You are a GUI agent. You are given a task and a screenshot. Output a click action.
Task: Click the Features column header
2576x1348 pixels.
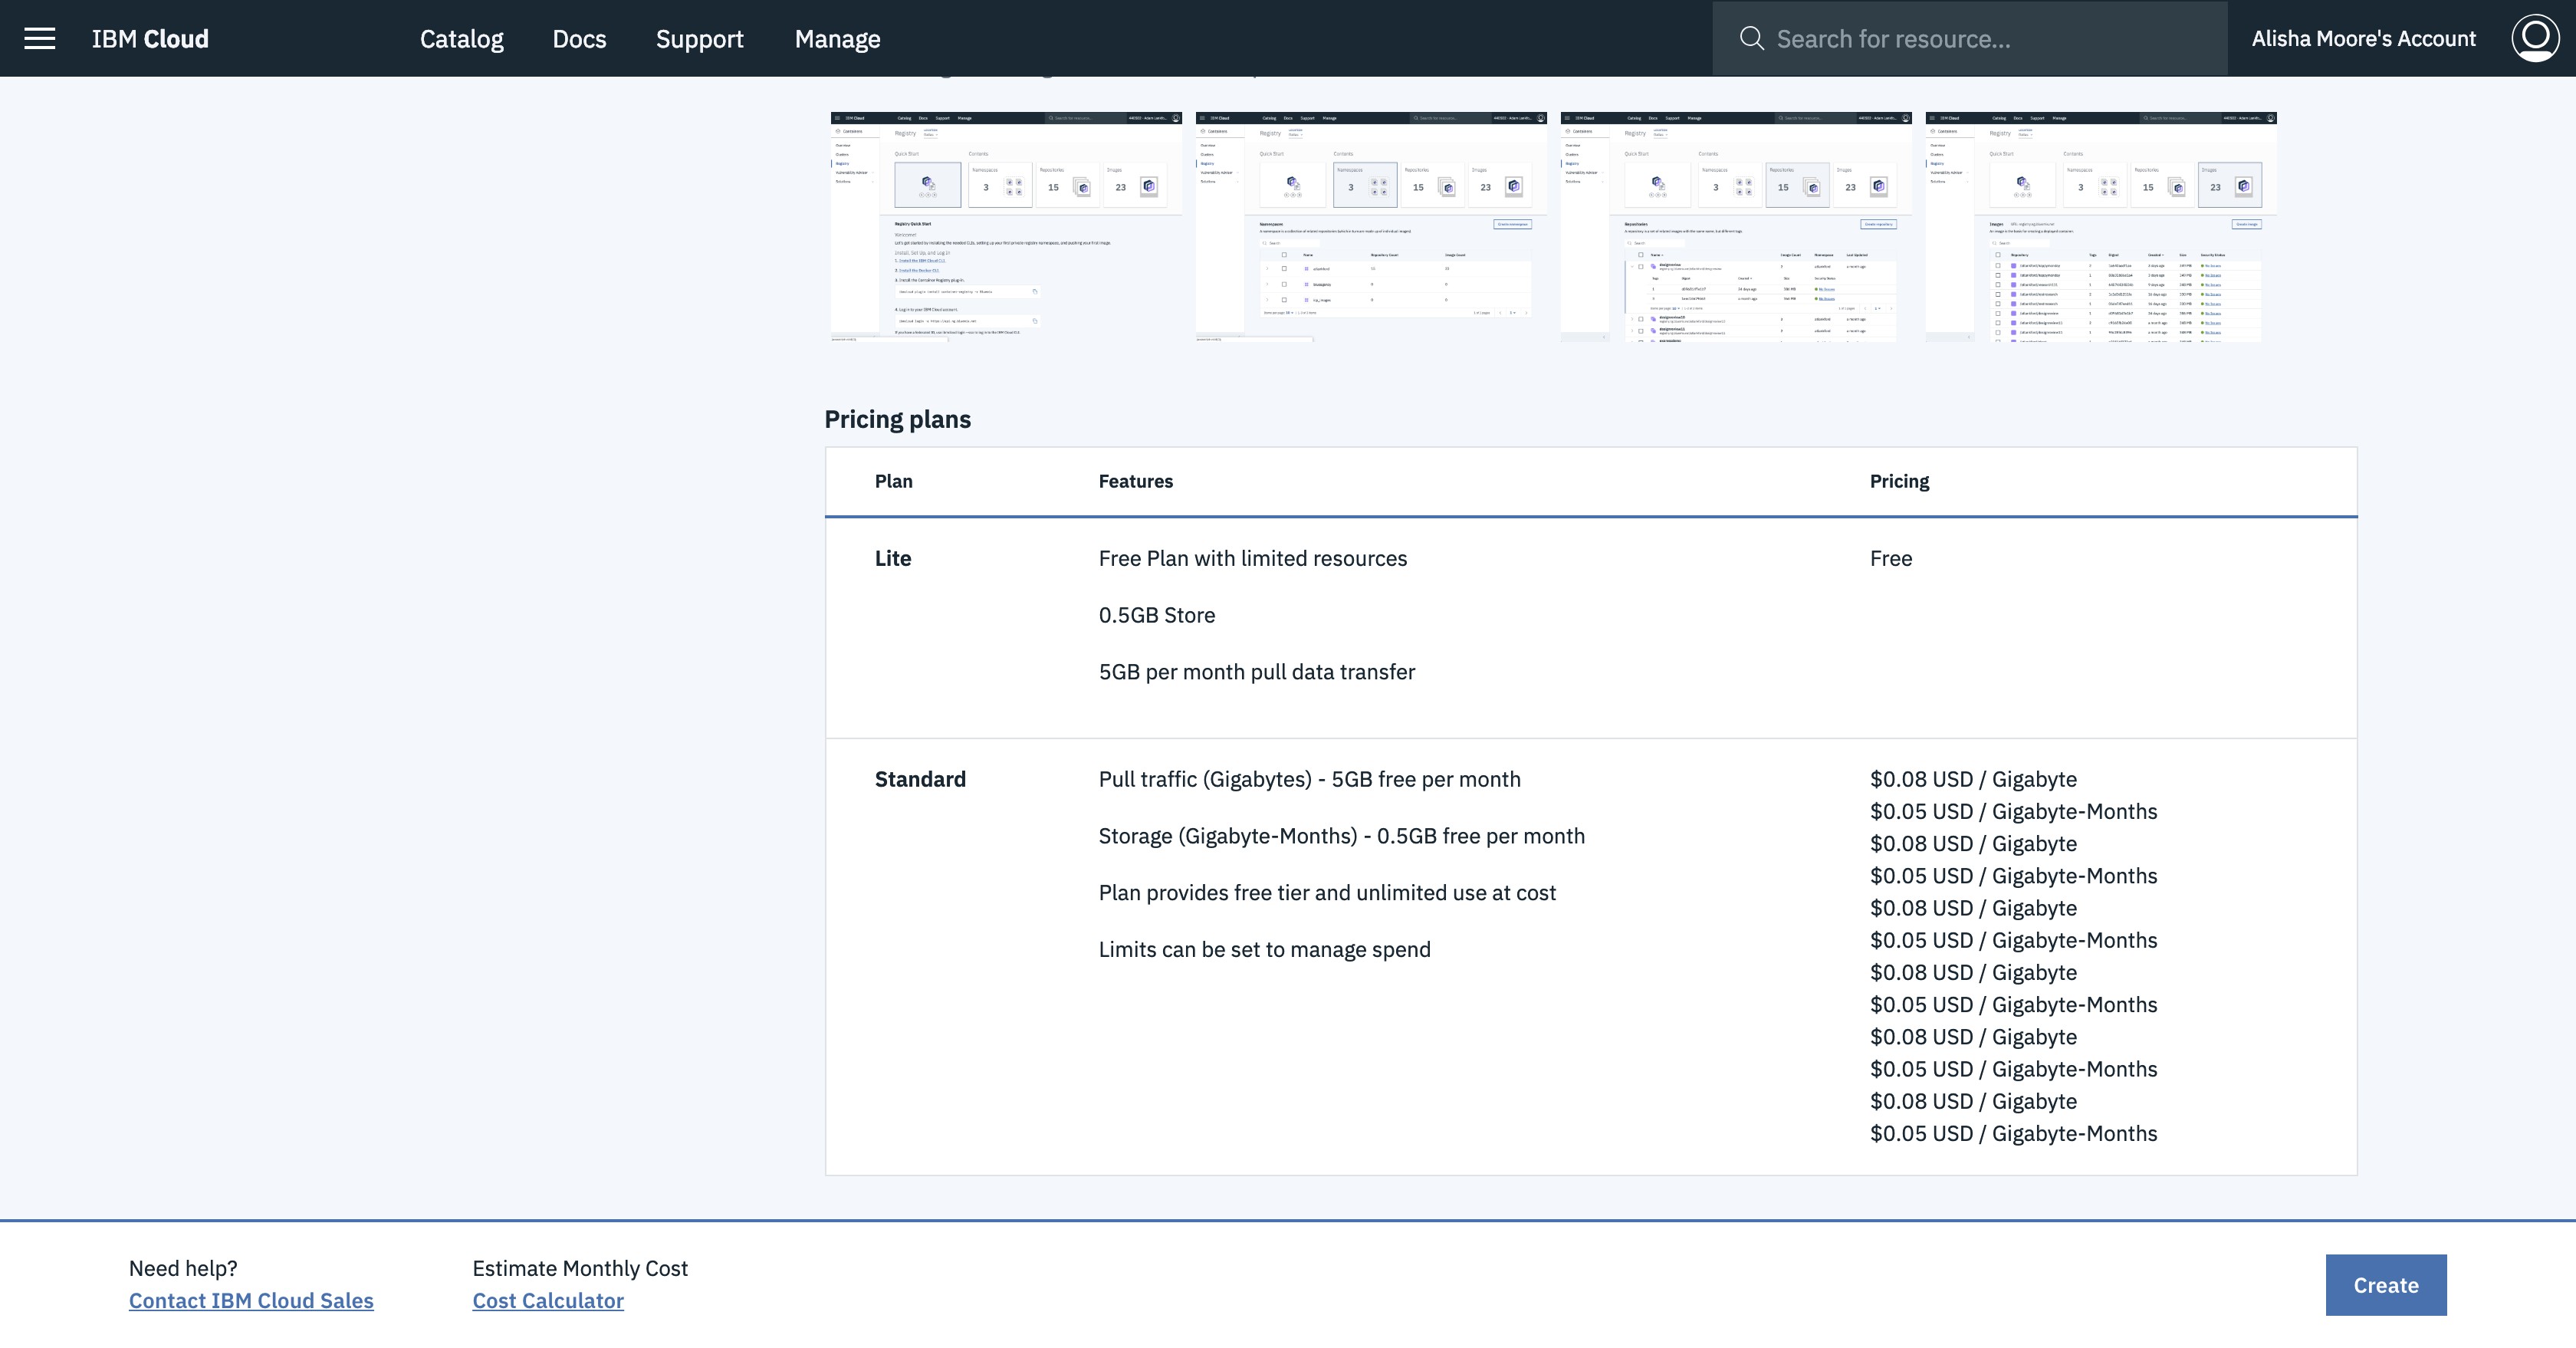pos(1135,481)
